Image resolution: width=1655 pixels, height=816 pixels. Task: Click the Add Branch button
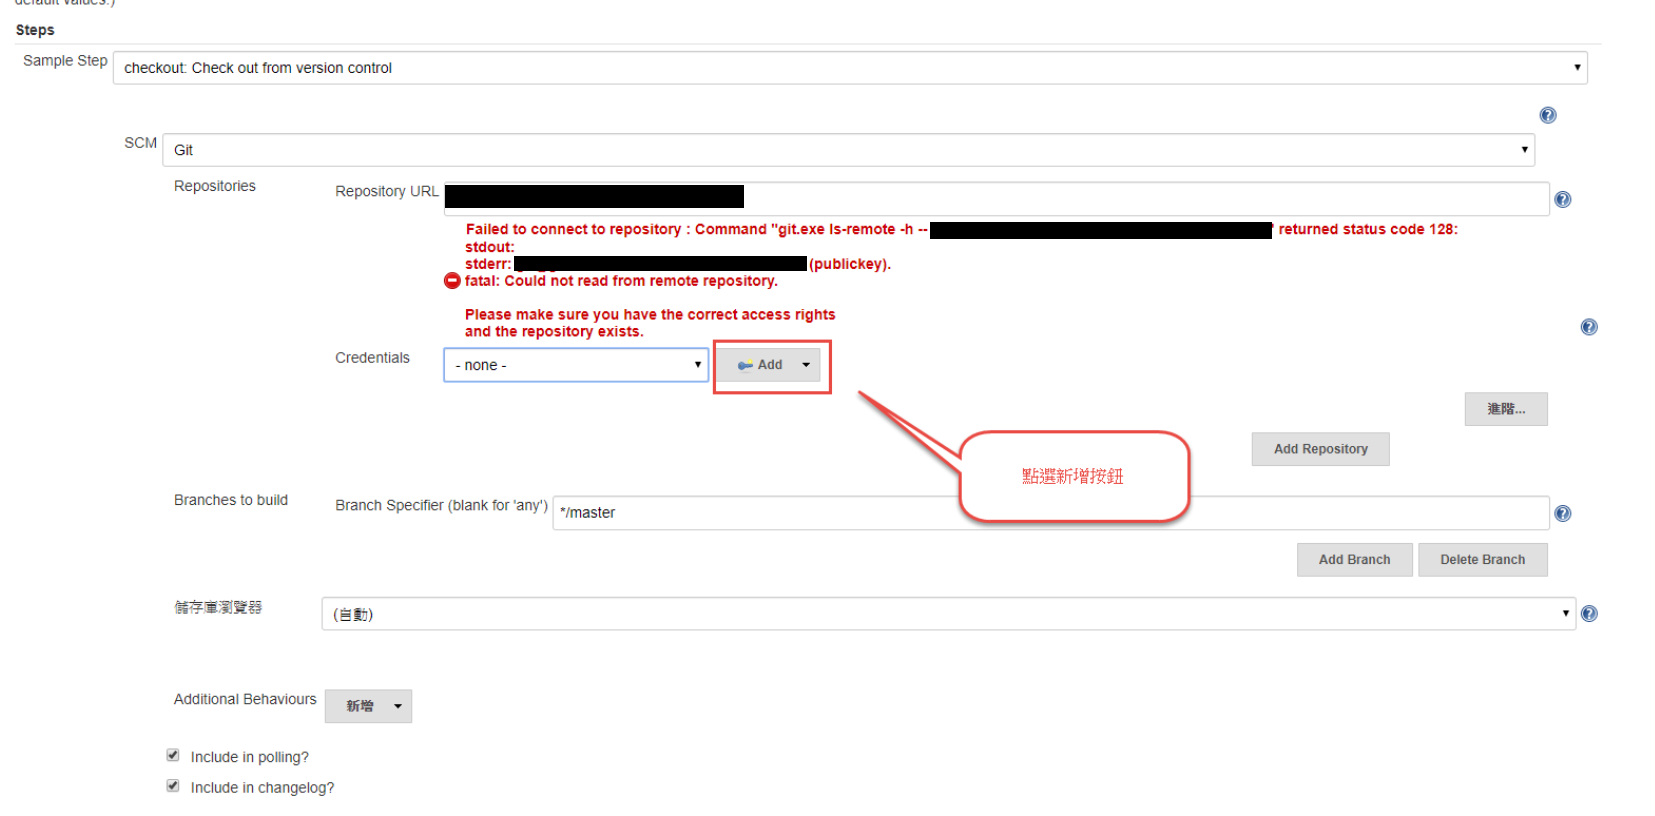[1354, 560]
